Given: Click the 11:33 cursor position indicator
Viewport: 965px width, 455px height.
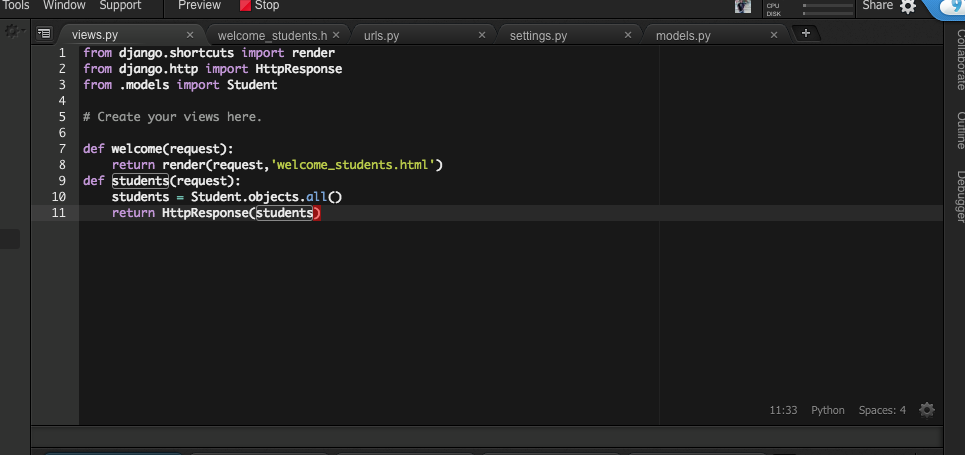Looking at the screenshot, I should pos(783,410).
